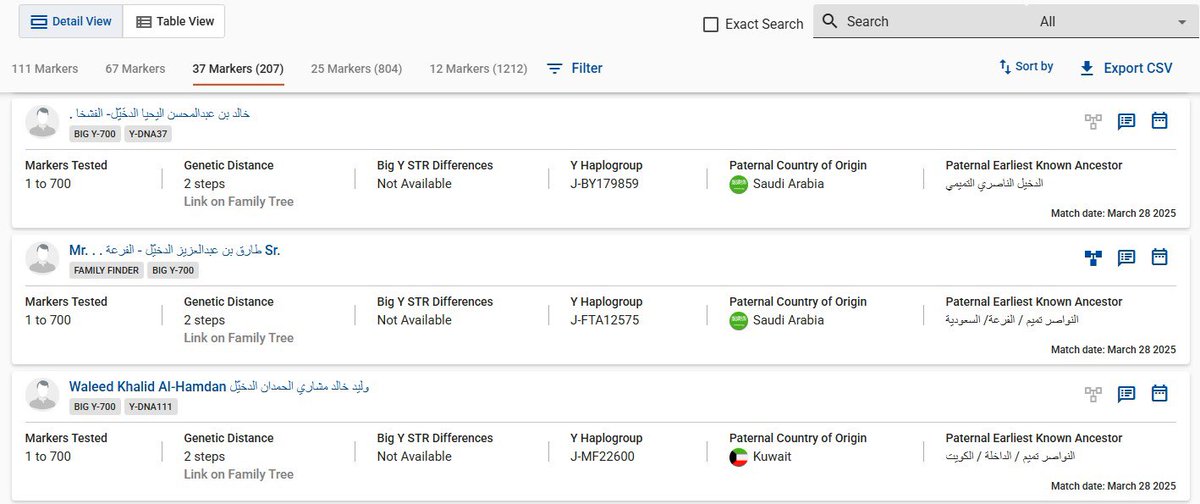Open family tree icon for J-BY179859 match
This screenshot has width=1200, height=504.
tap(1093, 121)
